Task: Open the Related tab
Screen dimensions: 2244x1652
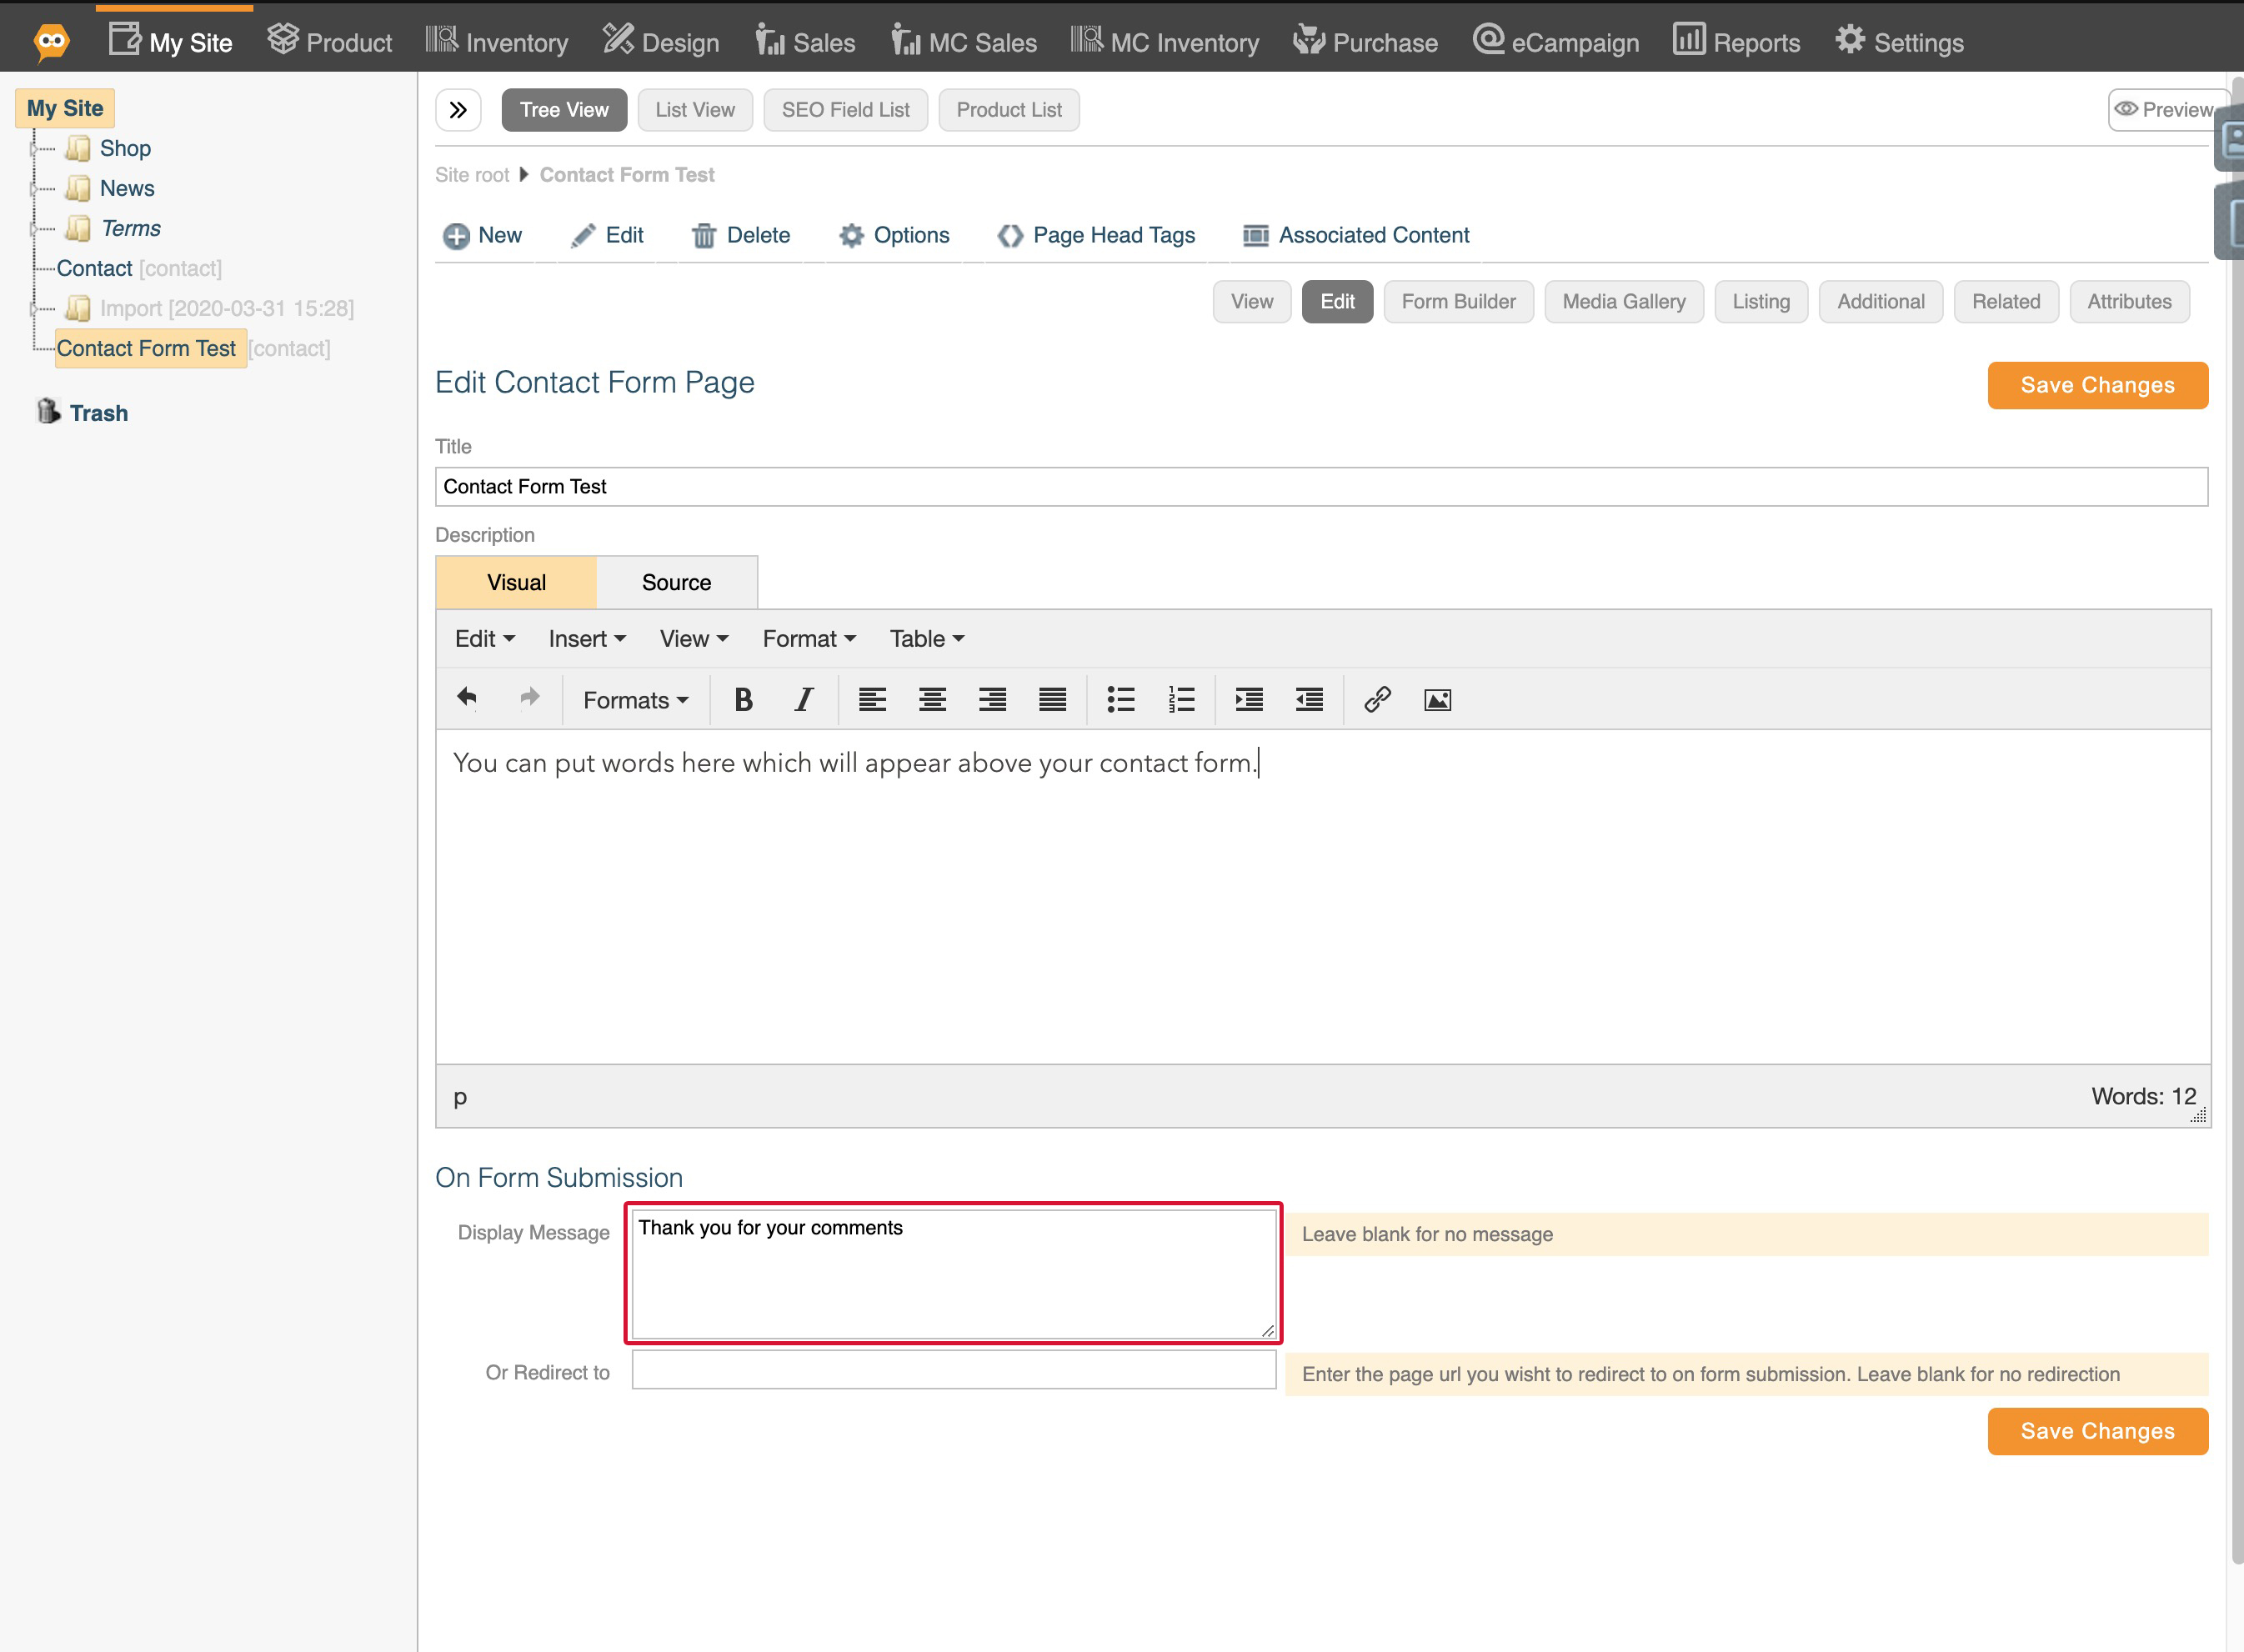Action: [x=2006, y=302]
